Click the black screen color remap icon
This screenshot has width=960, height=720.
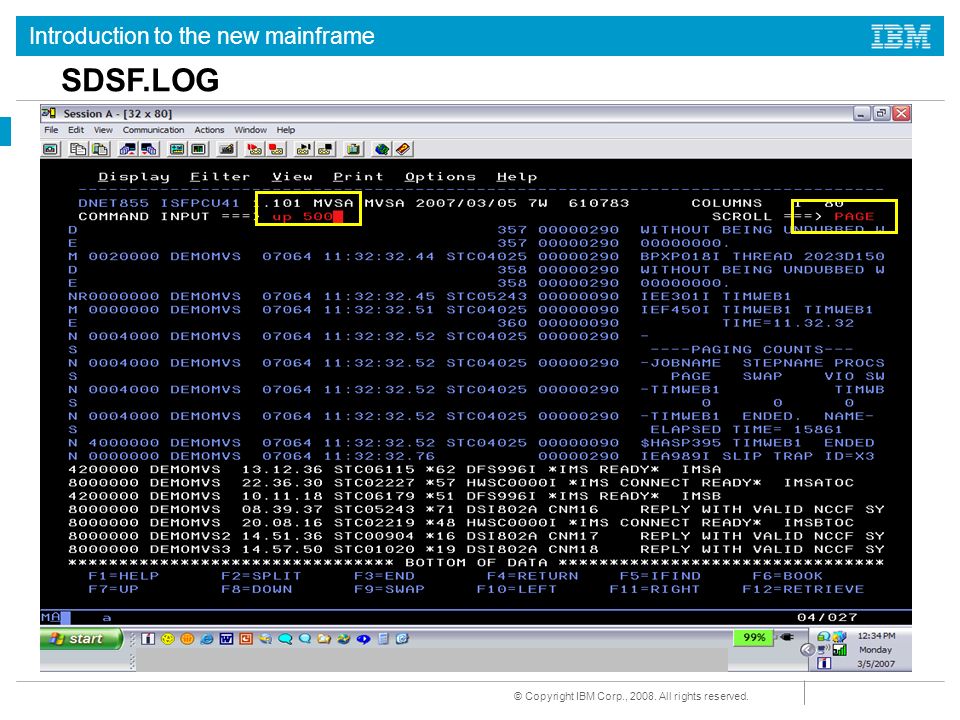click(x=198, y=149)
